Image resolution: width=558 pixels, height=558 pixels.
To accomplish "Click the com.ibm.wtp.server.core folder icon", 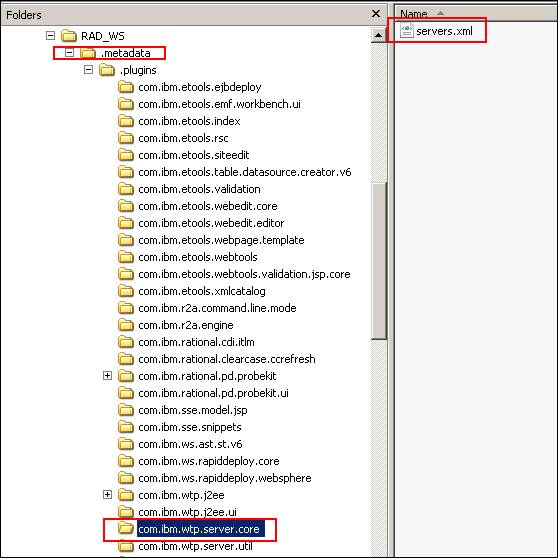I will click(x=126, y=529).
